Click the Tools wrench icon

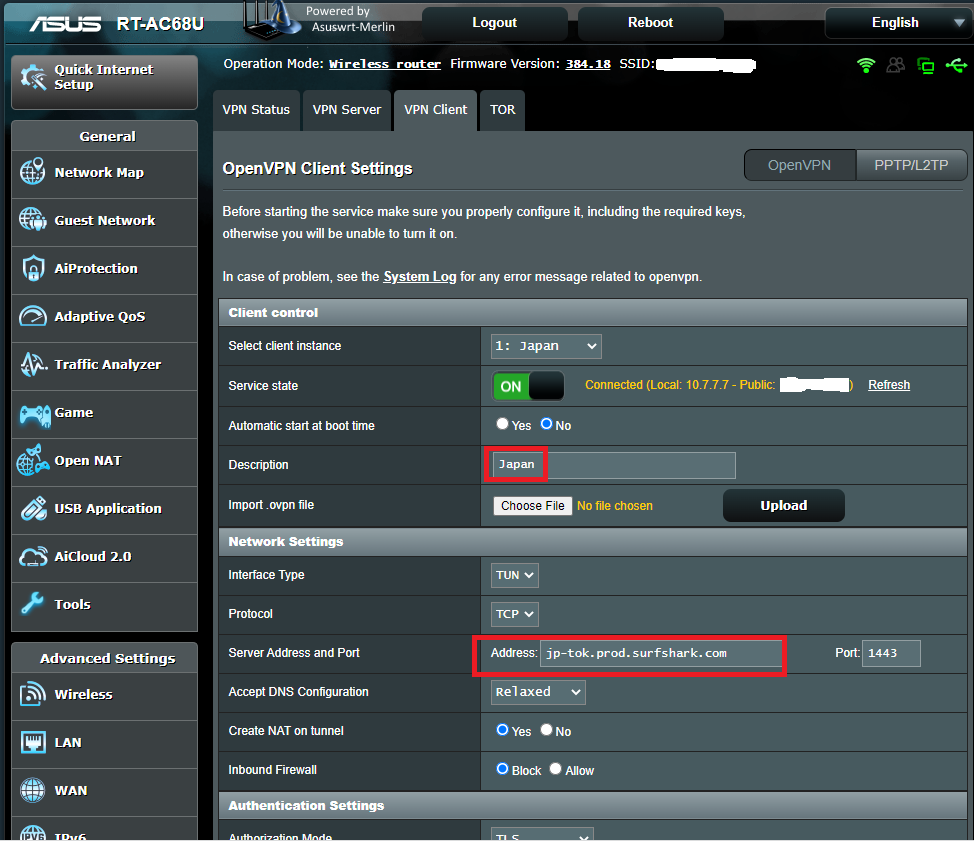[x=32, y=603]
